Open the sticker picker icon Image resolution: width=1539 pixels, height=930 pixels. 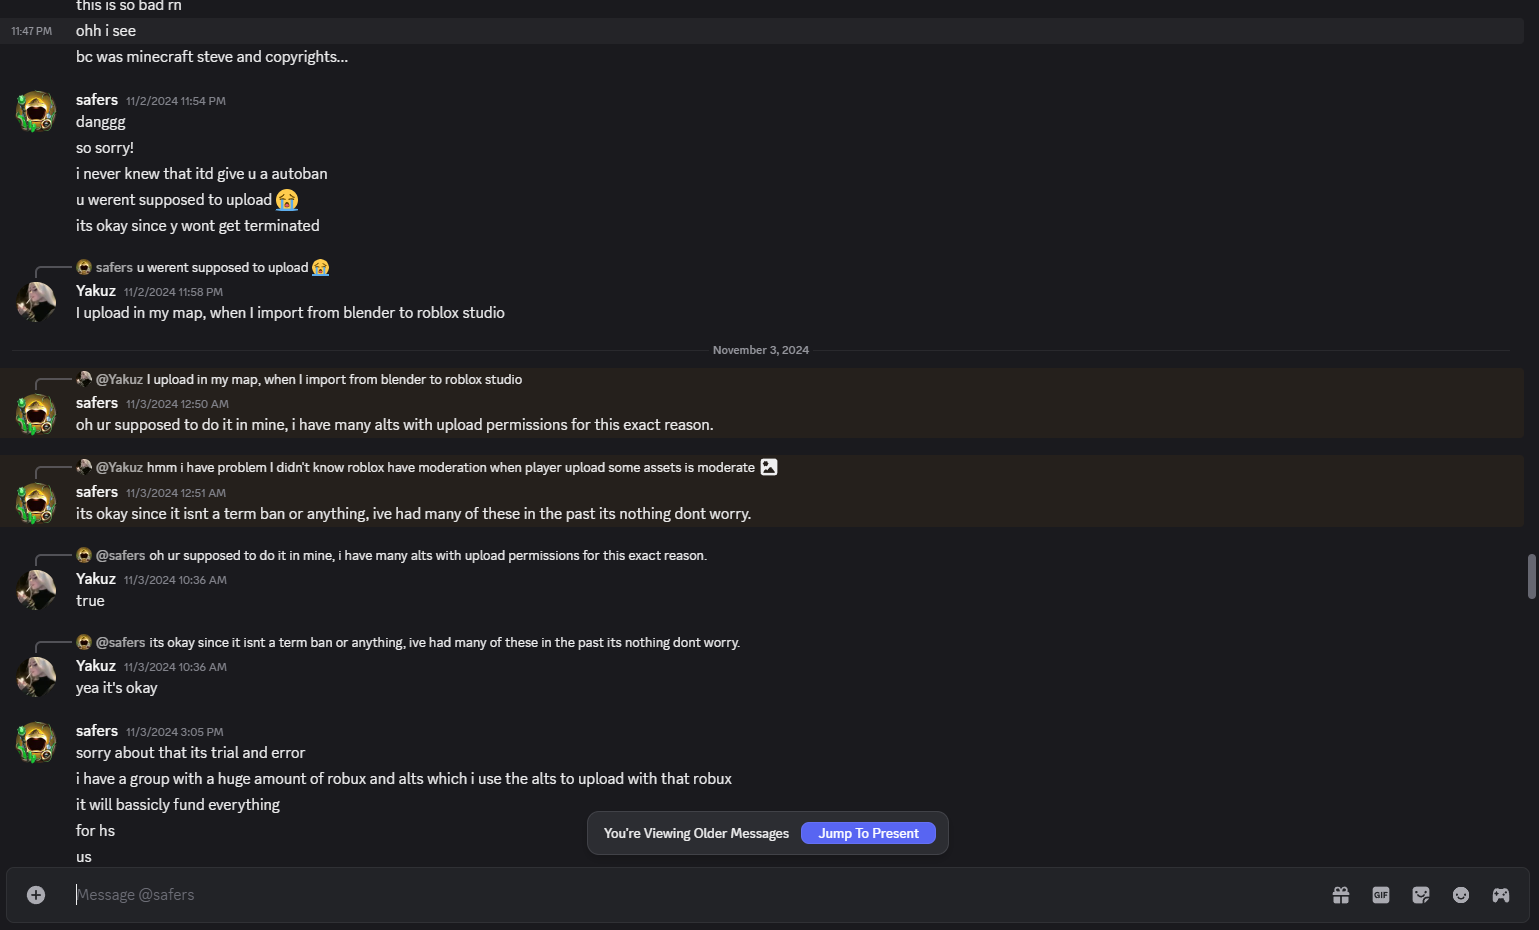pos(1421,895)
